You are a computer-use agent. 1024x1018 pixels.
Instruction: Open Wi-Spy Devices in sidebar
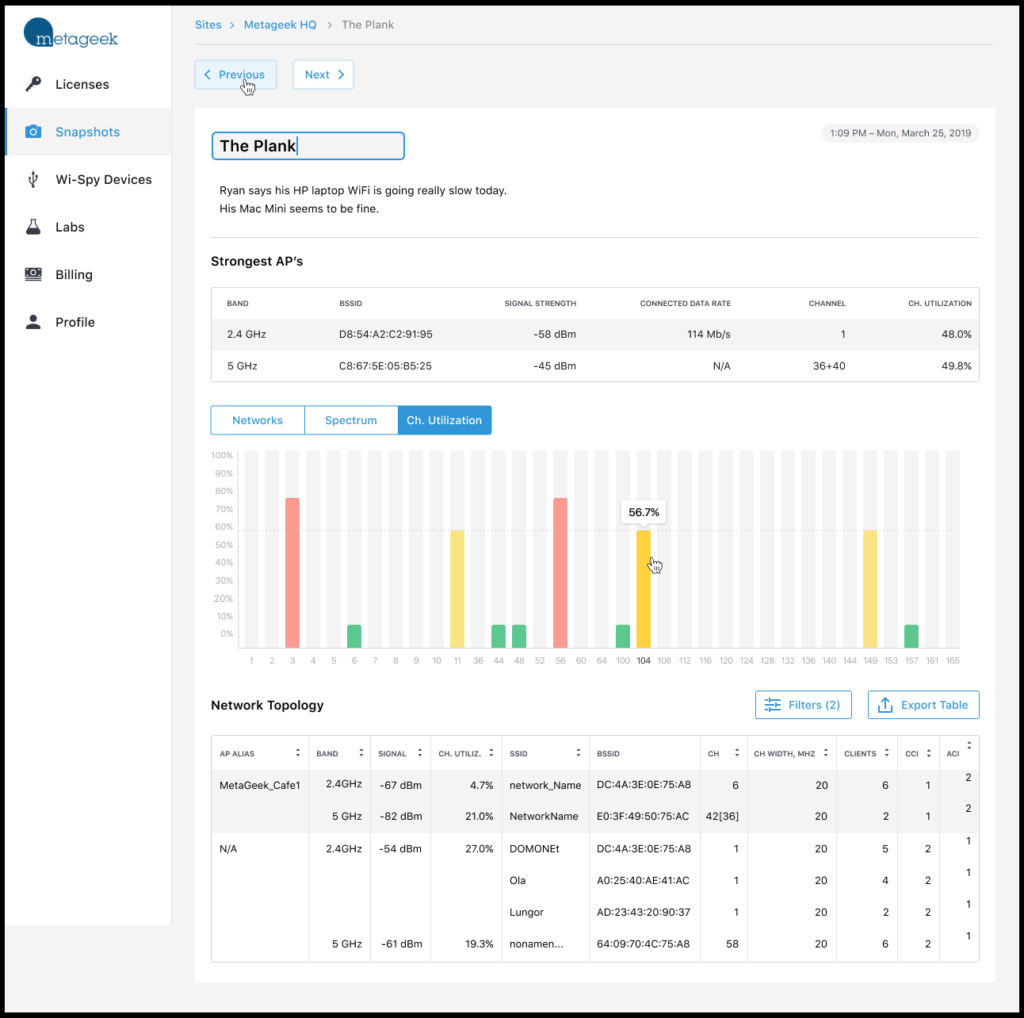(x=88, y=180)
